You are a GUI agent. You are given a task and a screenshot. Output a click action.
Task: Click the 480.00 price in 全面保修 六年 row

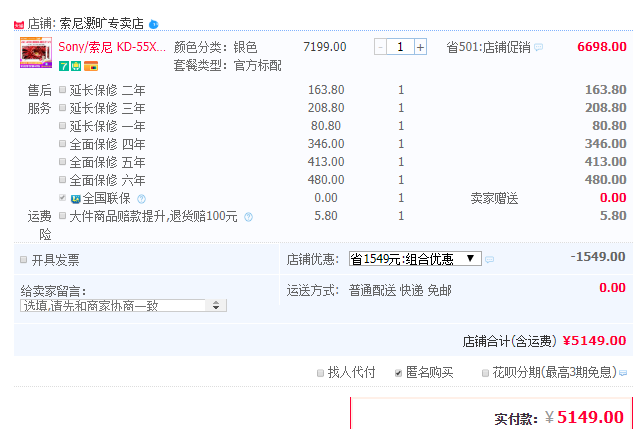coord(326,180)
